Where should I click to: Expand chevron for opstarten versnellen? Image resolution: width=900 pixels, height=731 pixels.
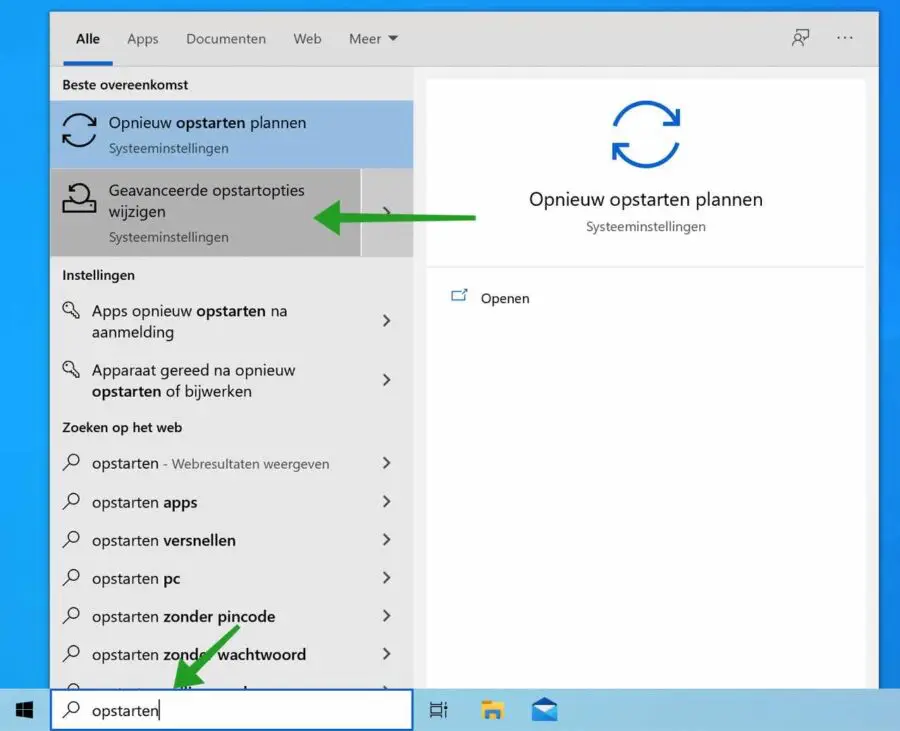[x=387, y=539]
